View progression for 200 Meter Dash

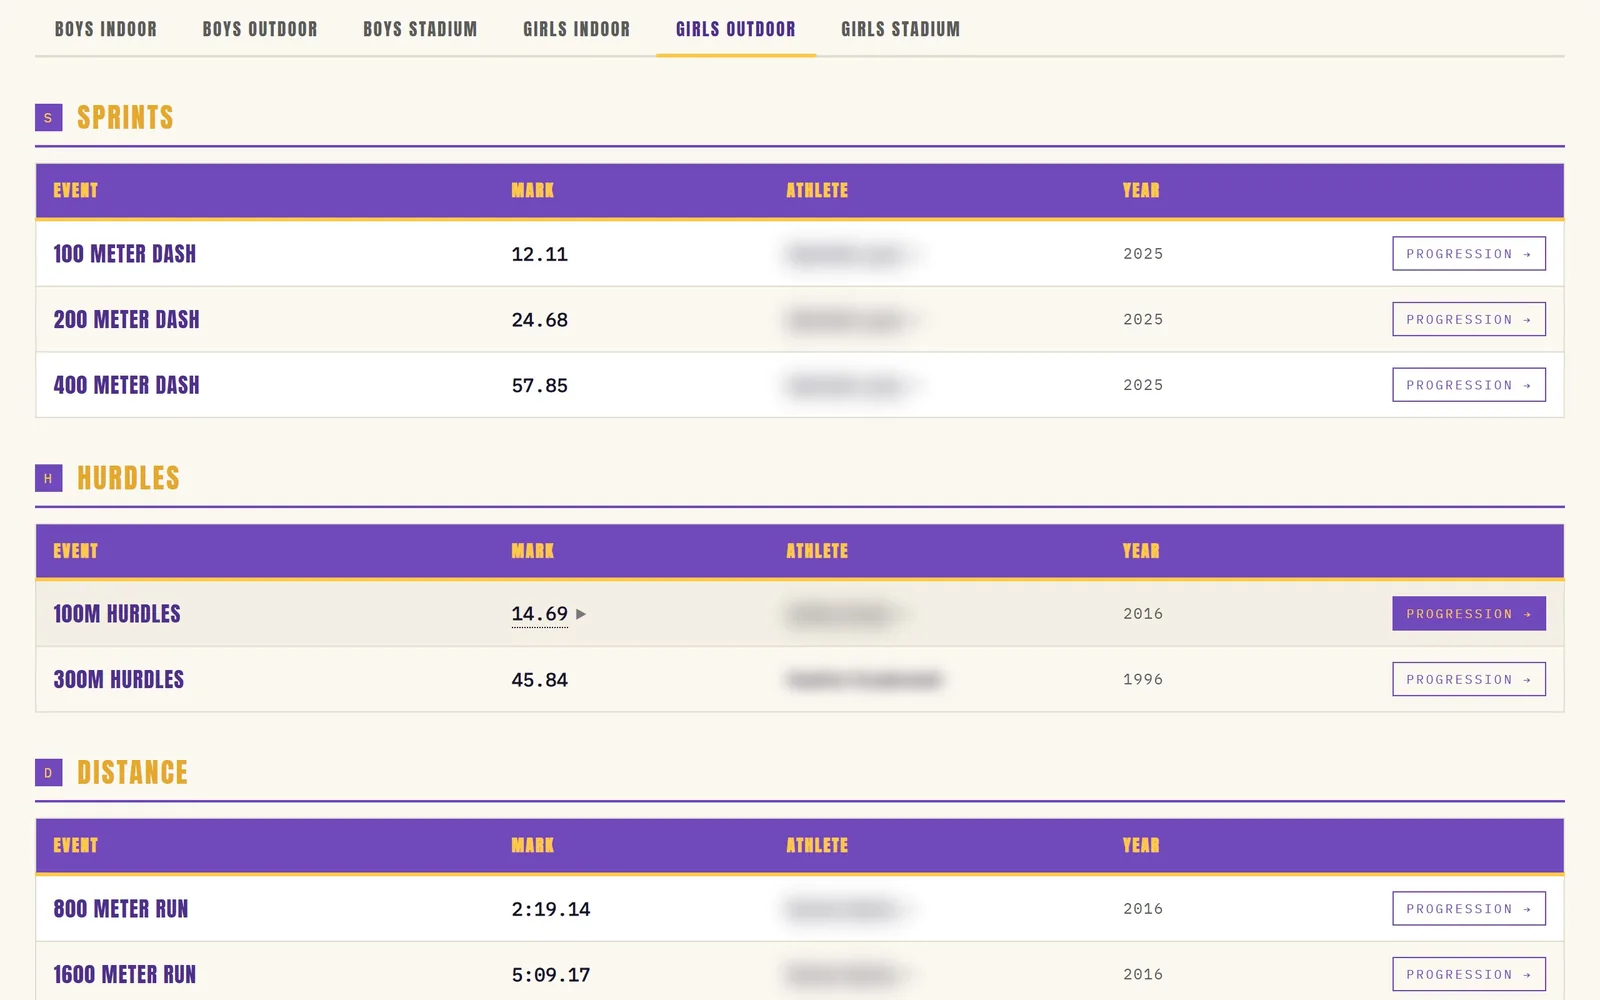1468,319
